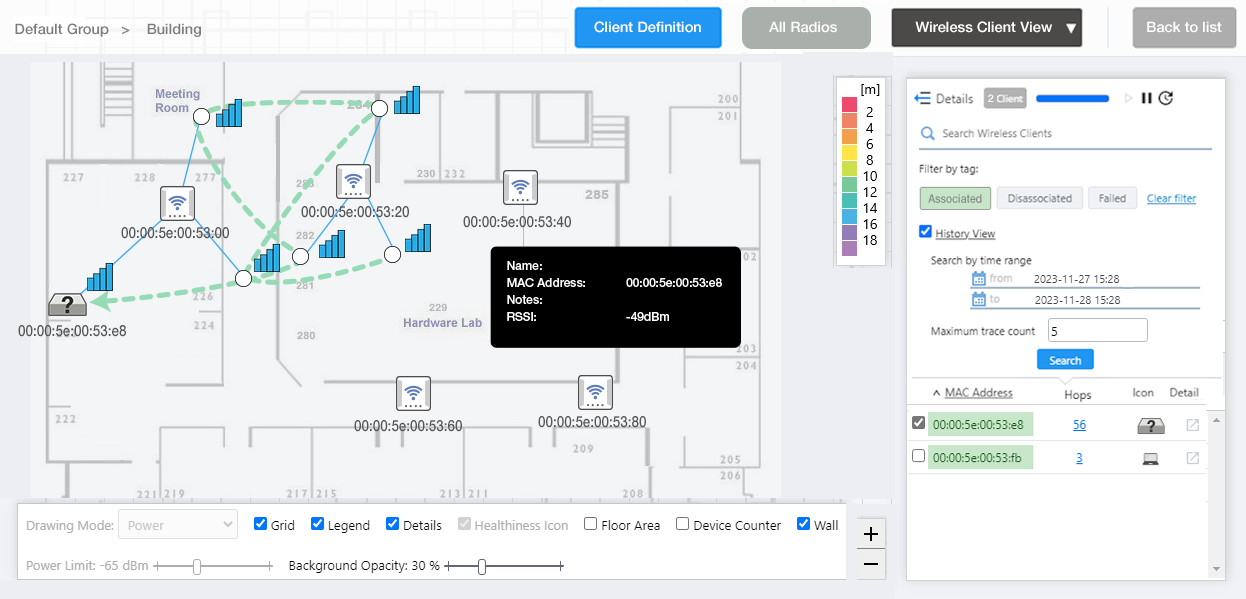
Task: Open the 'from' date calendar picker
Action: 978,279
